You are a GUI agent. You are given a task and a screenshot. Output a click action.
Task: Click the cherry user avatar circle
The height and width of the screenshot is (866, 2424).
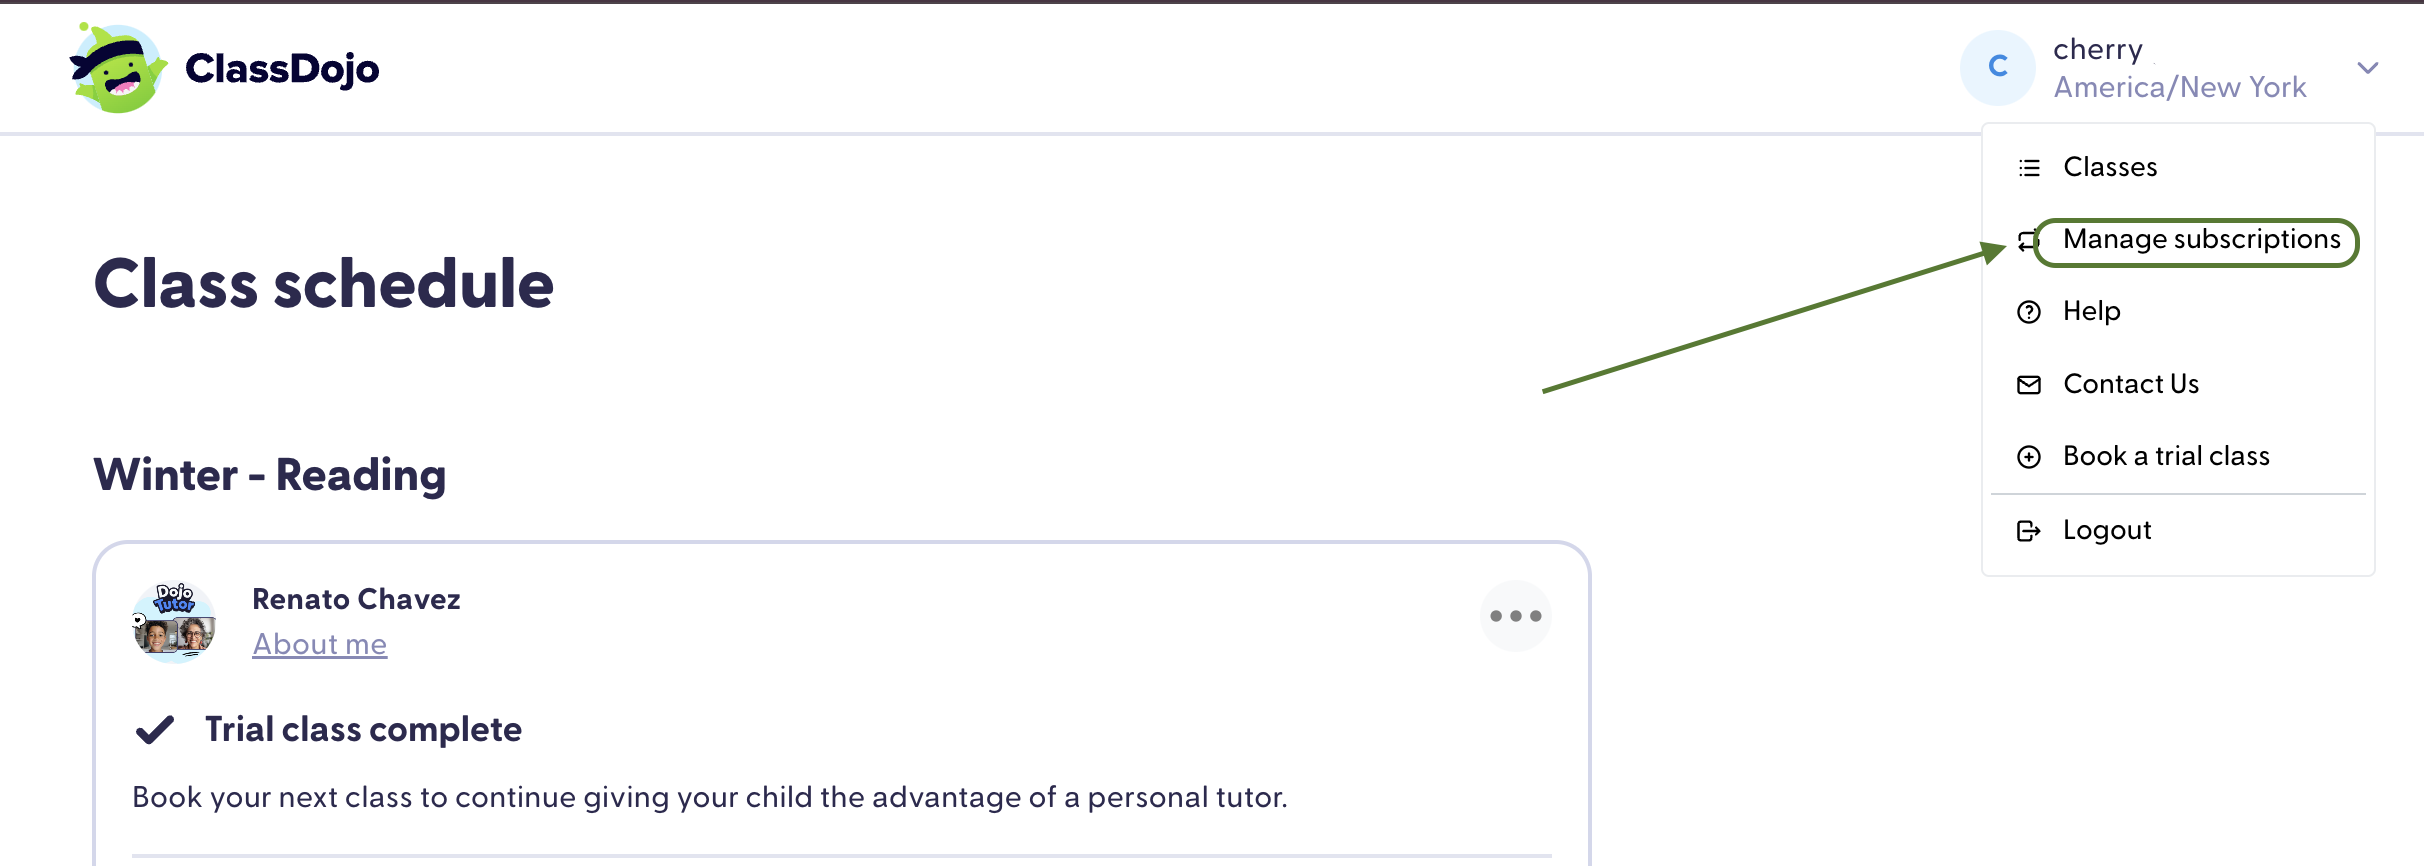pyautogui.click(x=1997, y=68)
